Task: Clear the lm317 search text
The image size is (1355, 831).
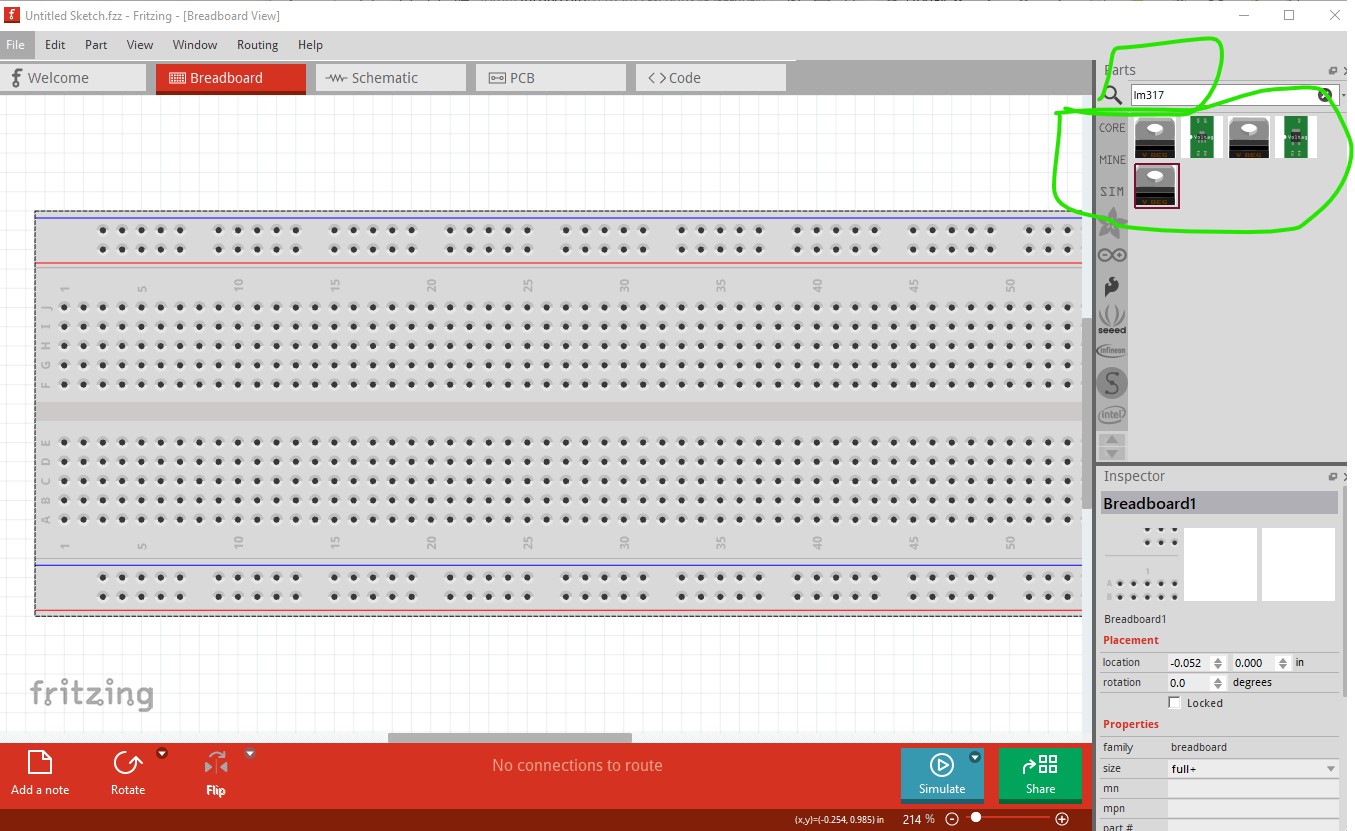Action: [1324, 95]
